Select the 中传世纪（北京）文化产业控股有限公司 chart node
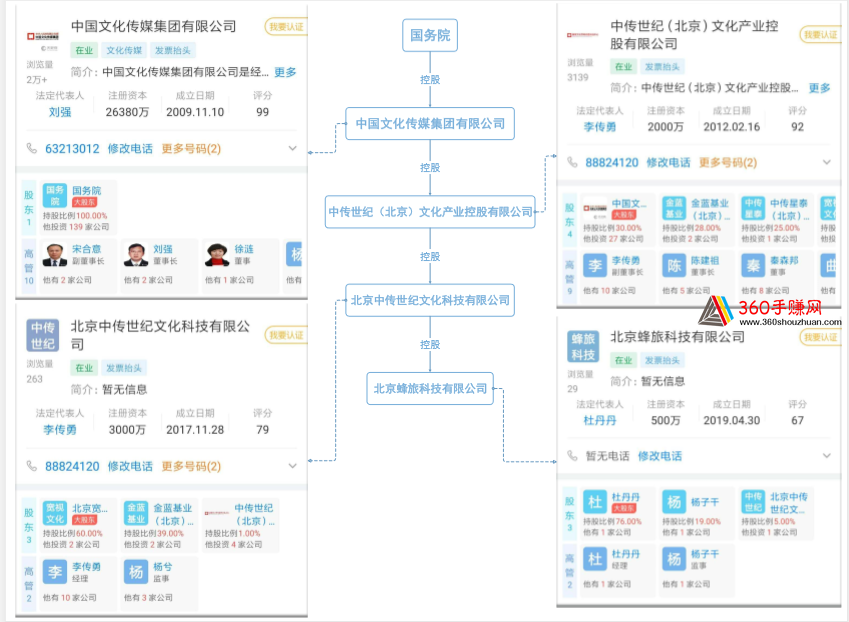 coord(430,212)
